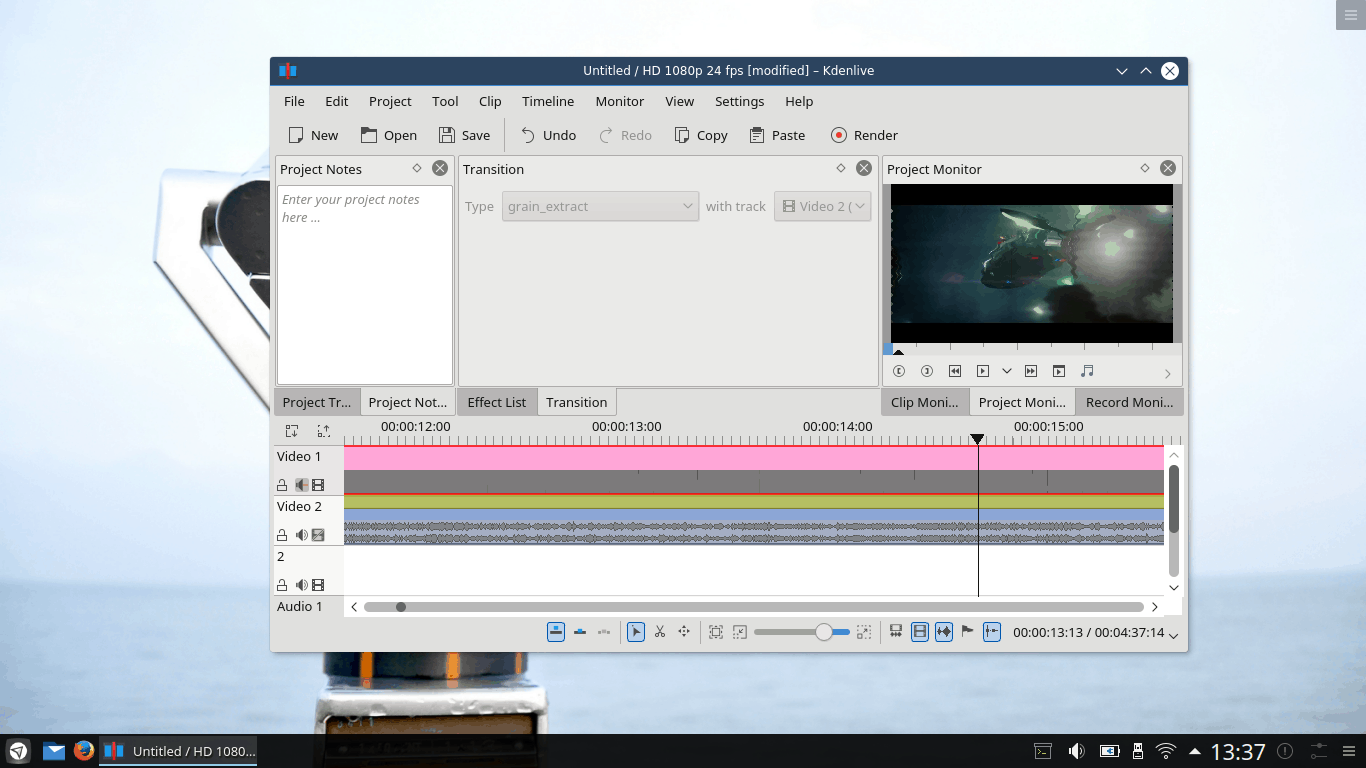Click play zone icon in monitor toolbar
This screenshot has width=1366, height=768.
1059,371
